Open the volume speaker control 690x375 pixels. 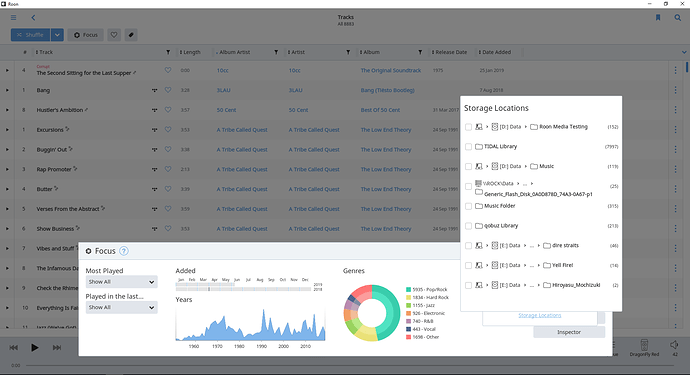coord(675,345)
